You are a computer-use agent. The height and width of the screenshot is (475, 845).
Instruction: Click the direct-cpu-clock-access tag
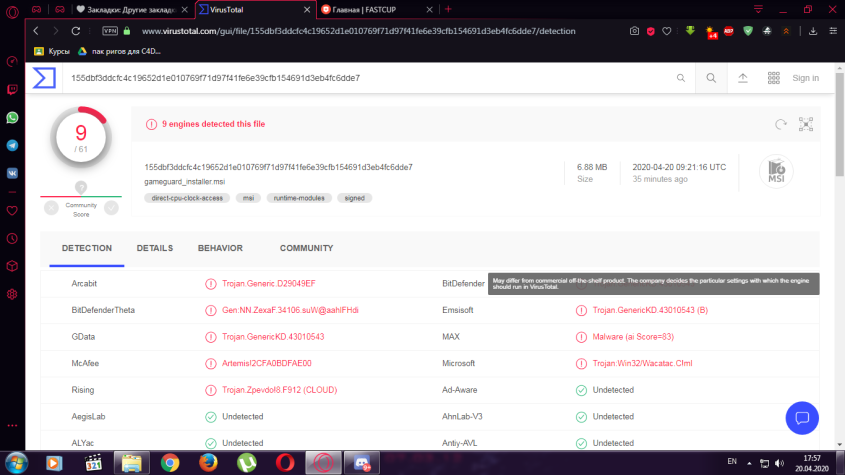pos(187,198)
